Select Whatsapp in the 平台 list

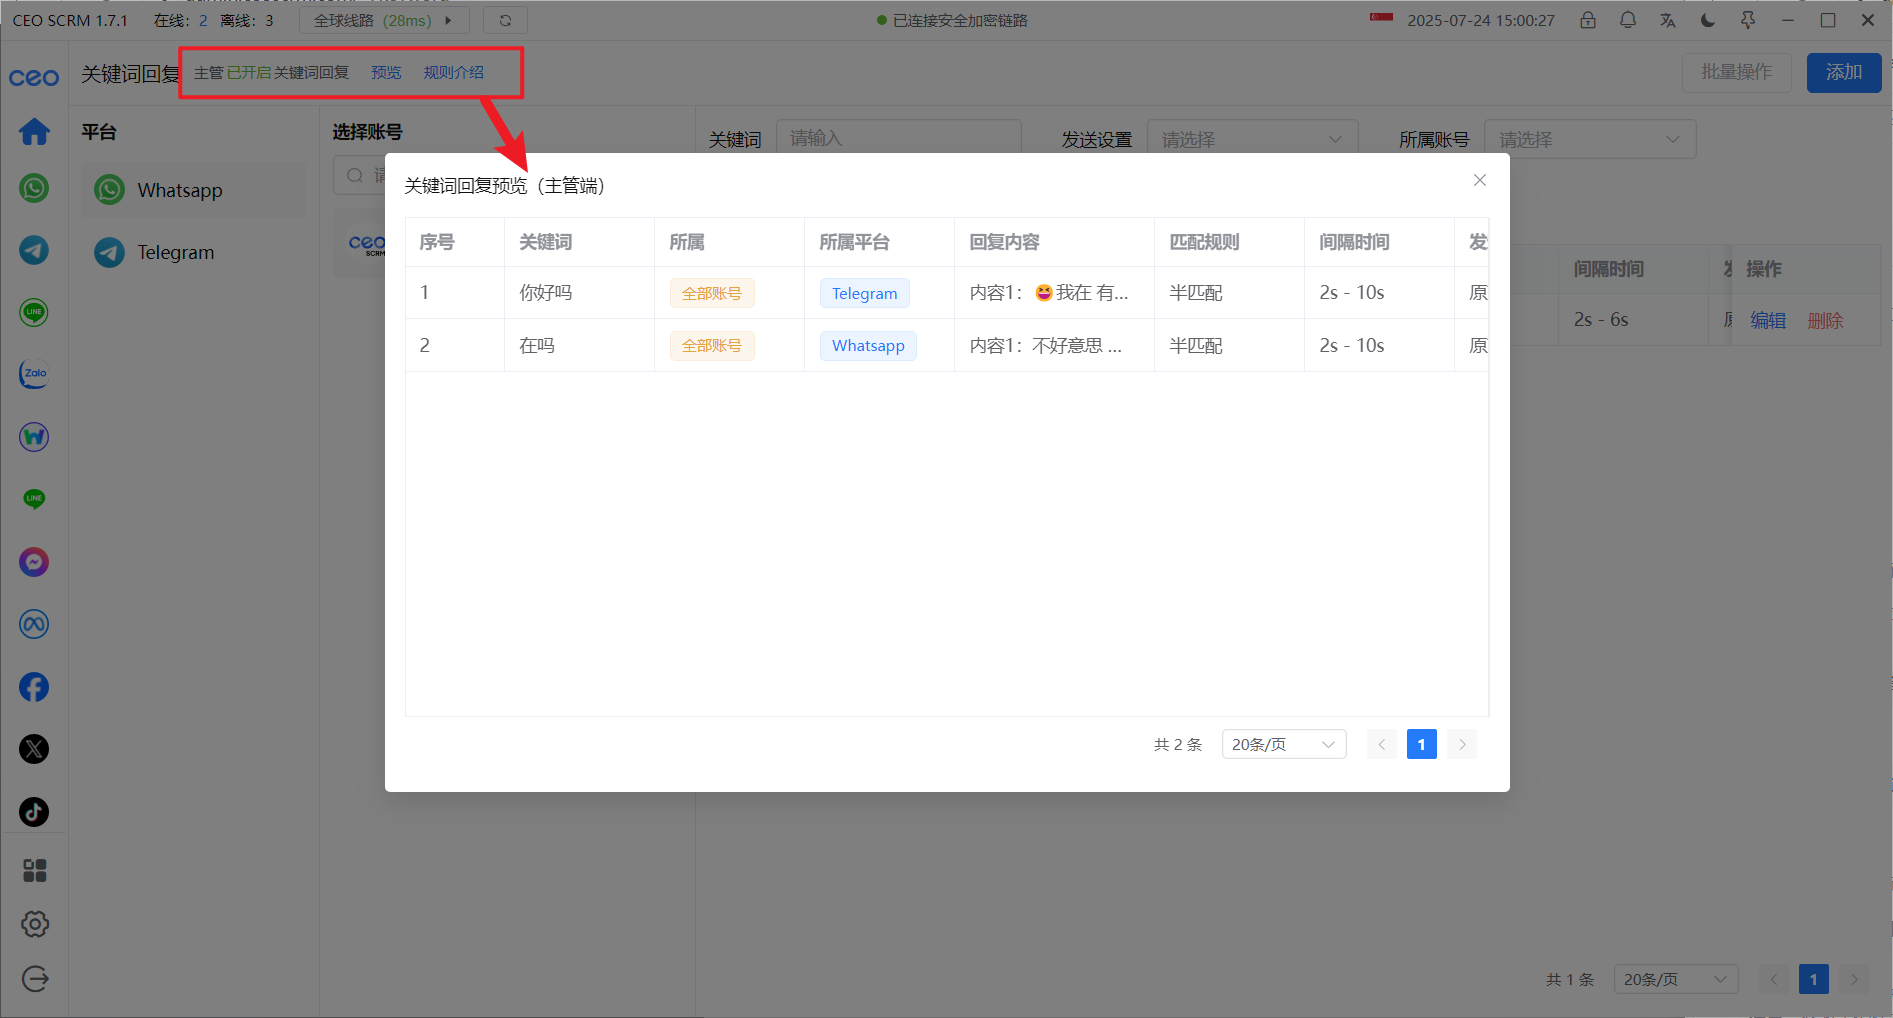tap(194, 190)
